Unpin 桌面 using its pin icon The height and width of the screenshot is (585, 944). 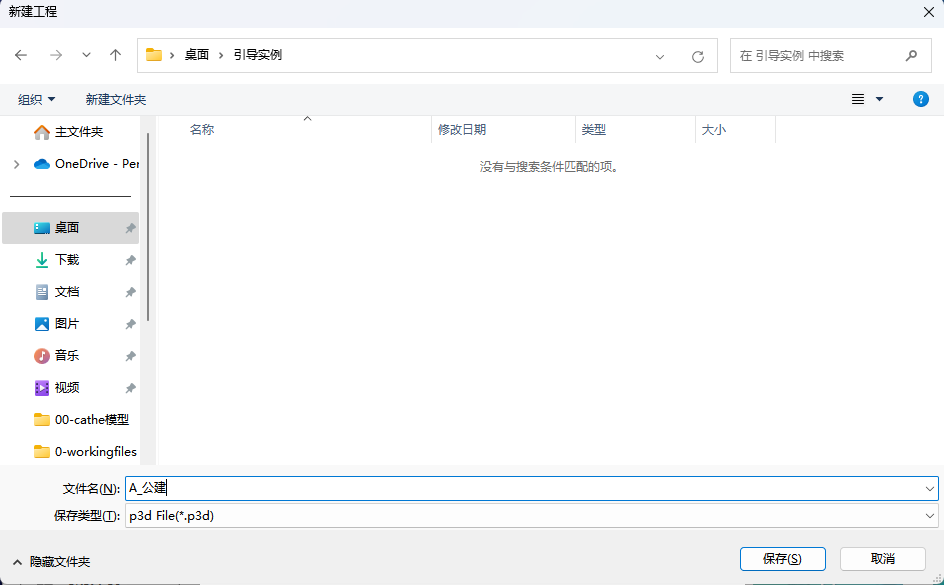[x=130, y=228]
